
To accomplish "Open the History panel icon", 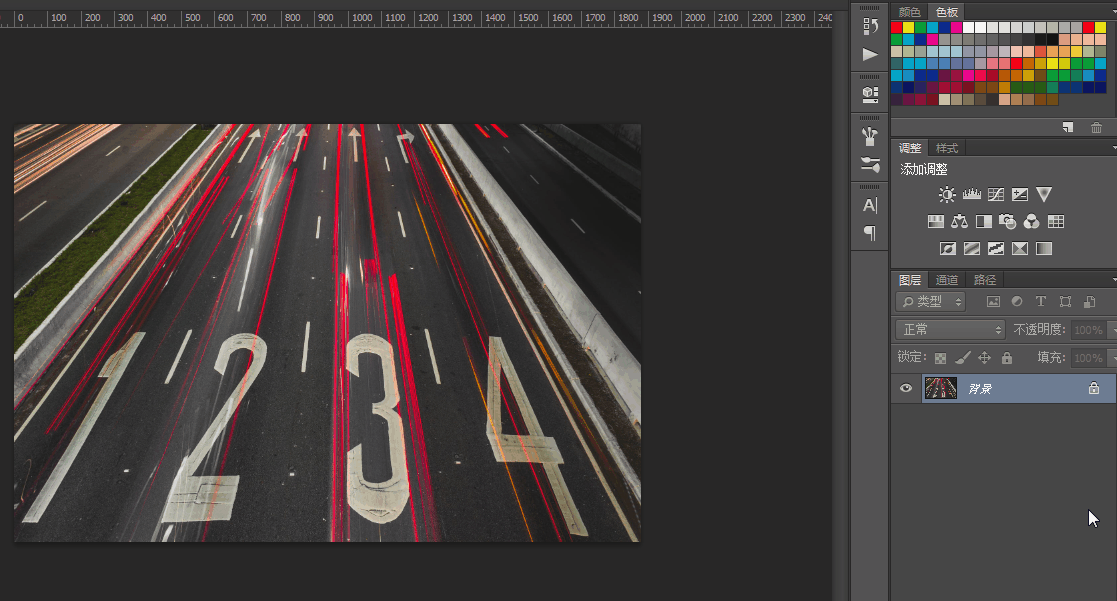I will (x=870, y=26).
